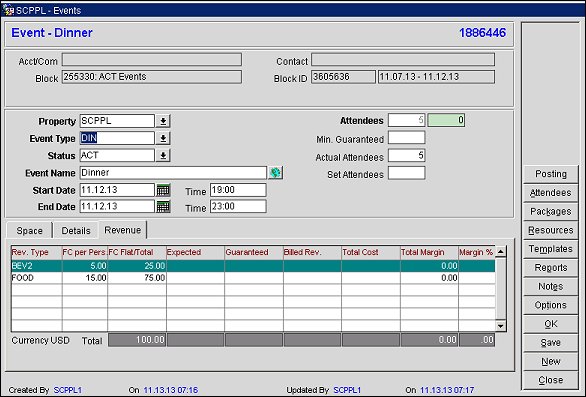Click the Total Cost column header
This screenshot has height=397, width=586.
(371, 252)
